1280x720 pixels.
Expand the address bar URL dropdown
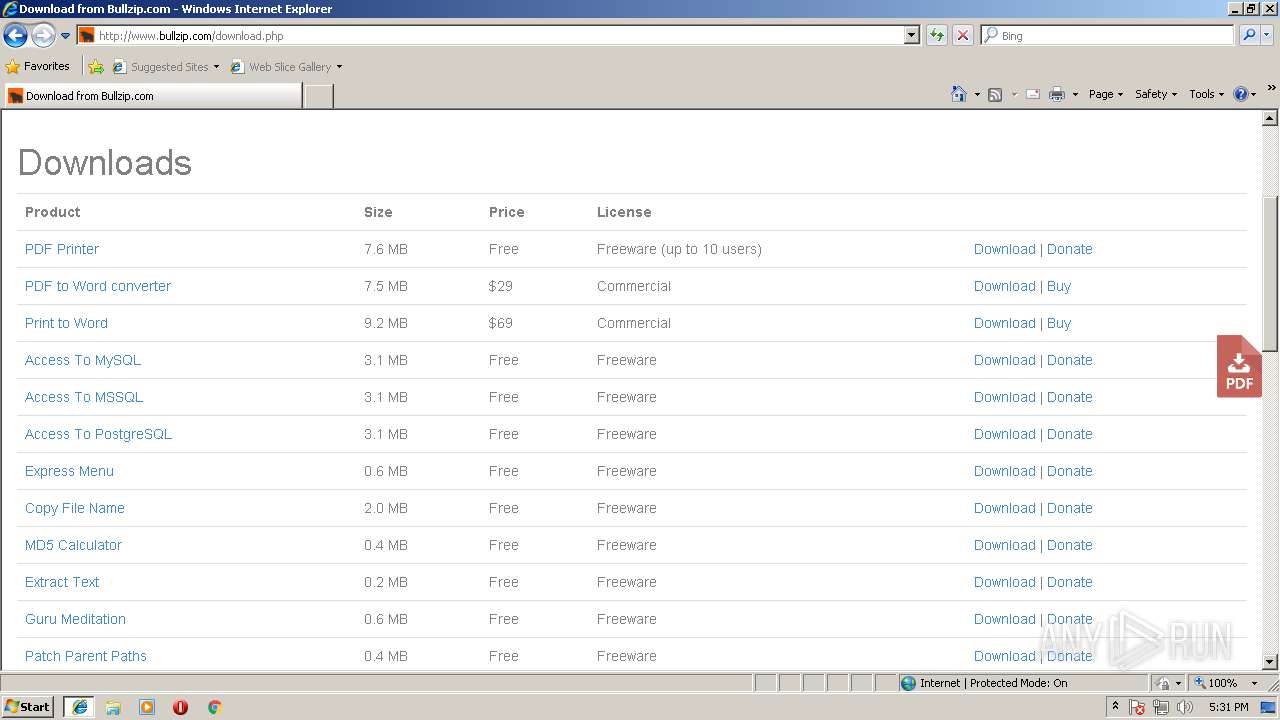pyautogui.click(x=911, y=35)
